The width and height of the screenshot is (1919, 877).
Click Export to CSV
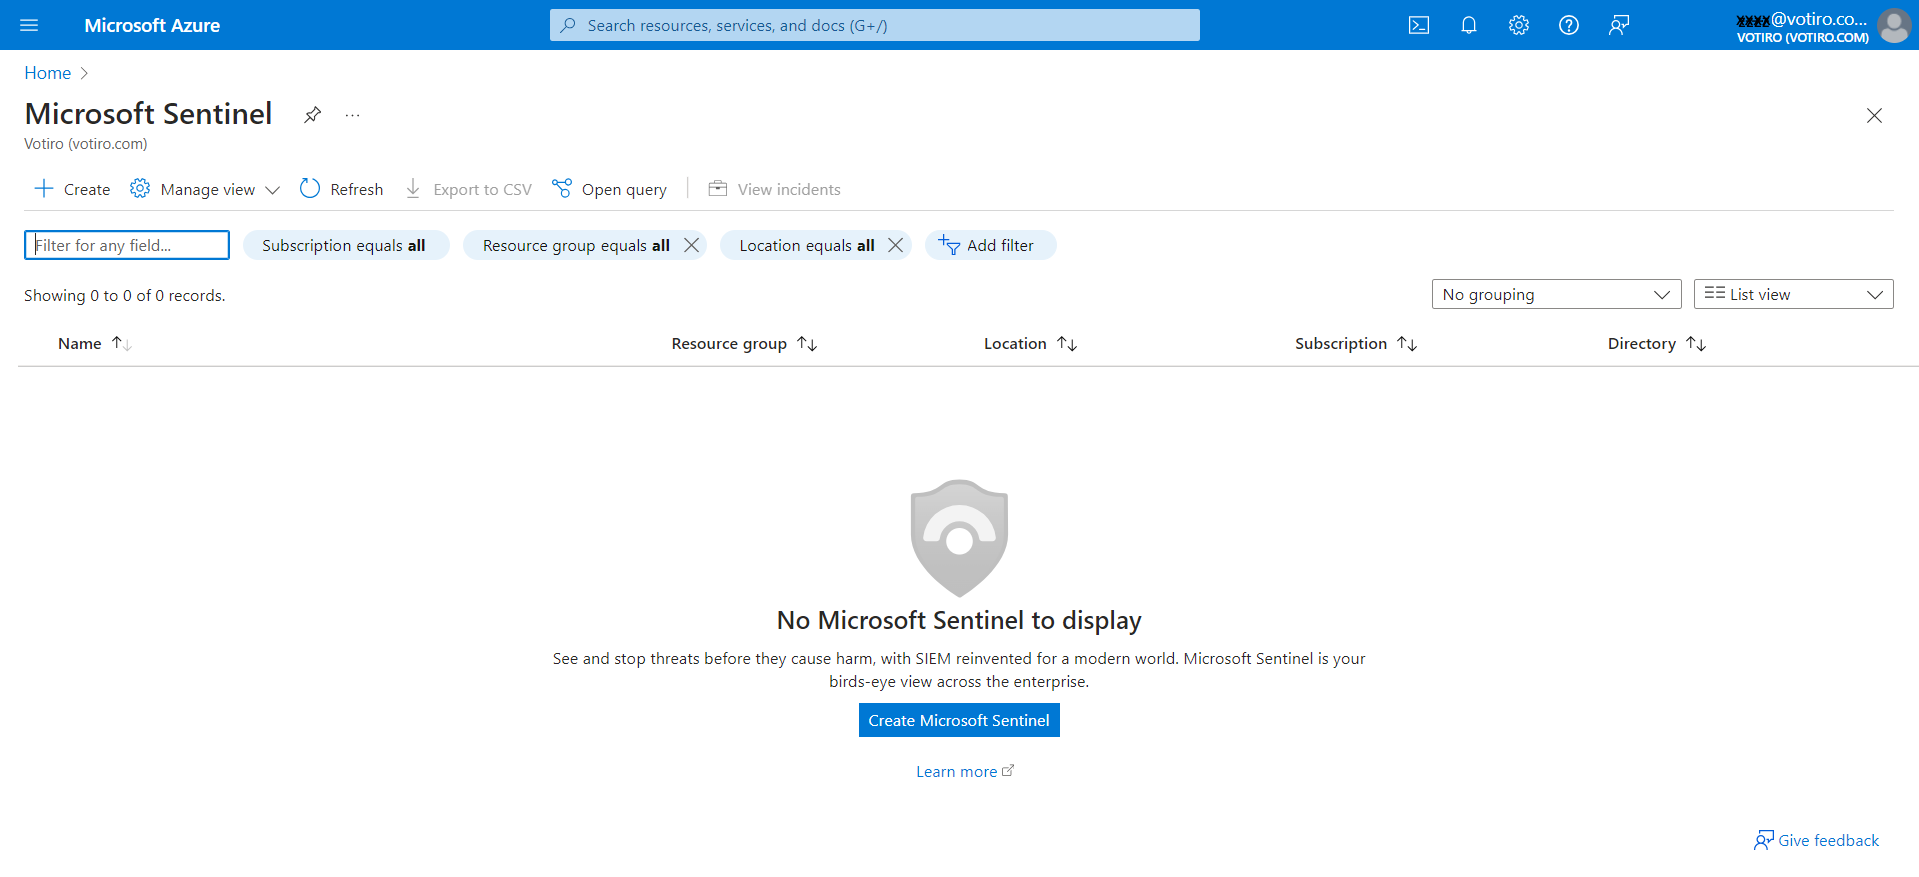[468, 189]
